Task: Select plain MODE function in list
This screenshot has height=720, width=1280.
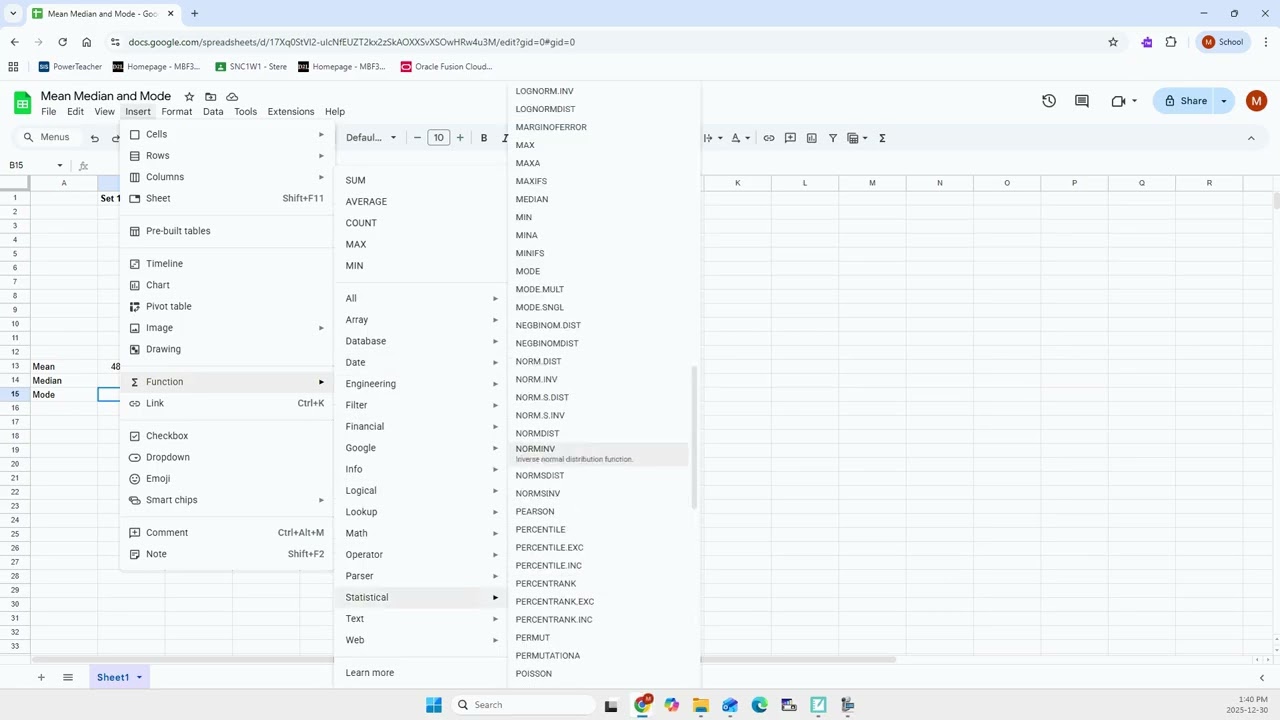Action: [599, 271]
